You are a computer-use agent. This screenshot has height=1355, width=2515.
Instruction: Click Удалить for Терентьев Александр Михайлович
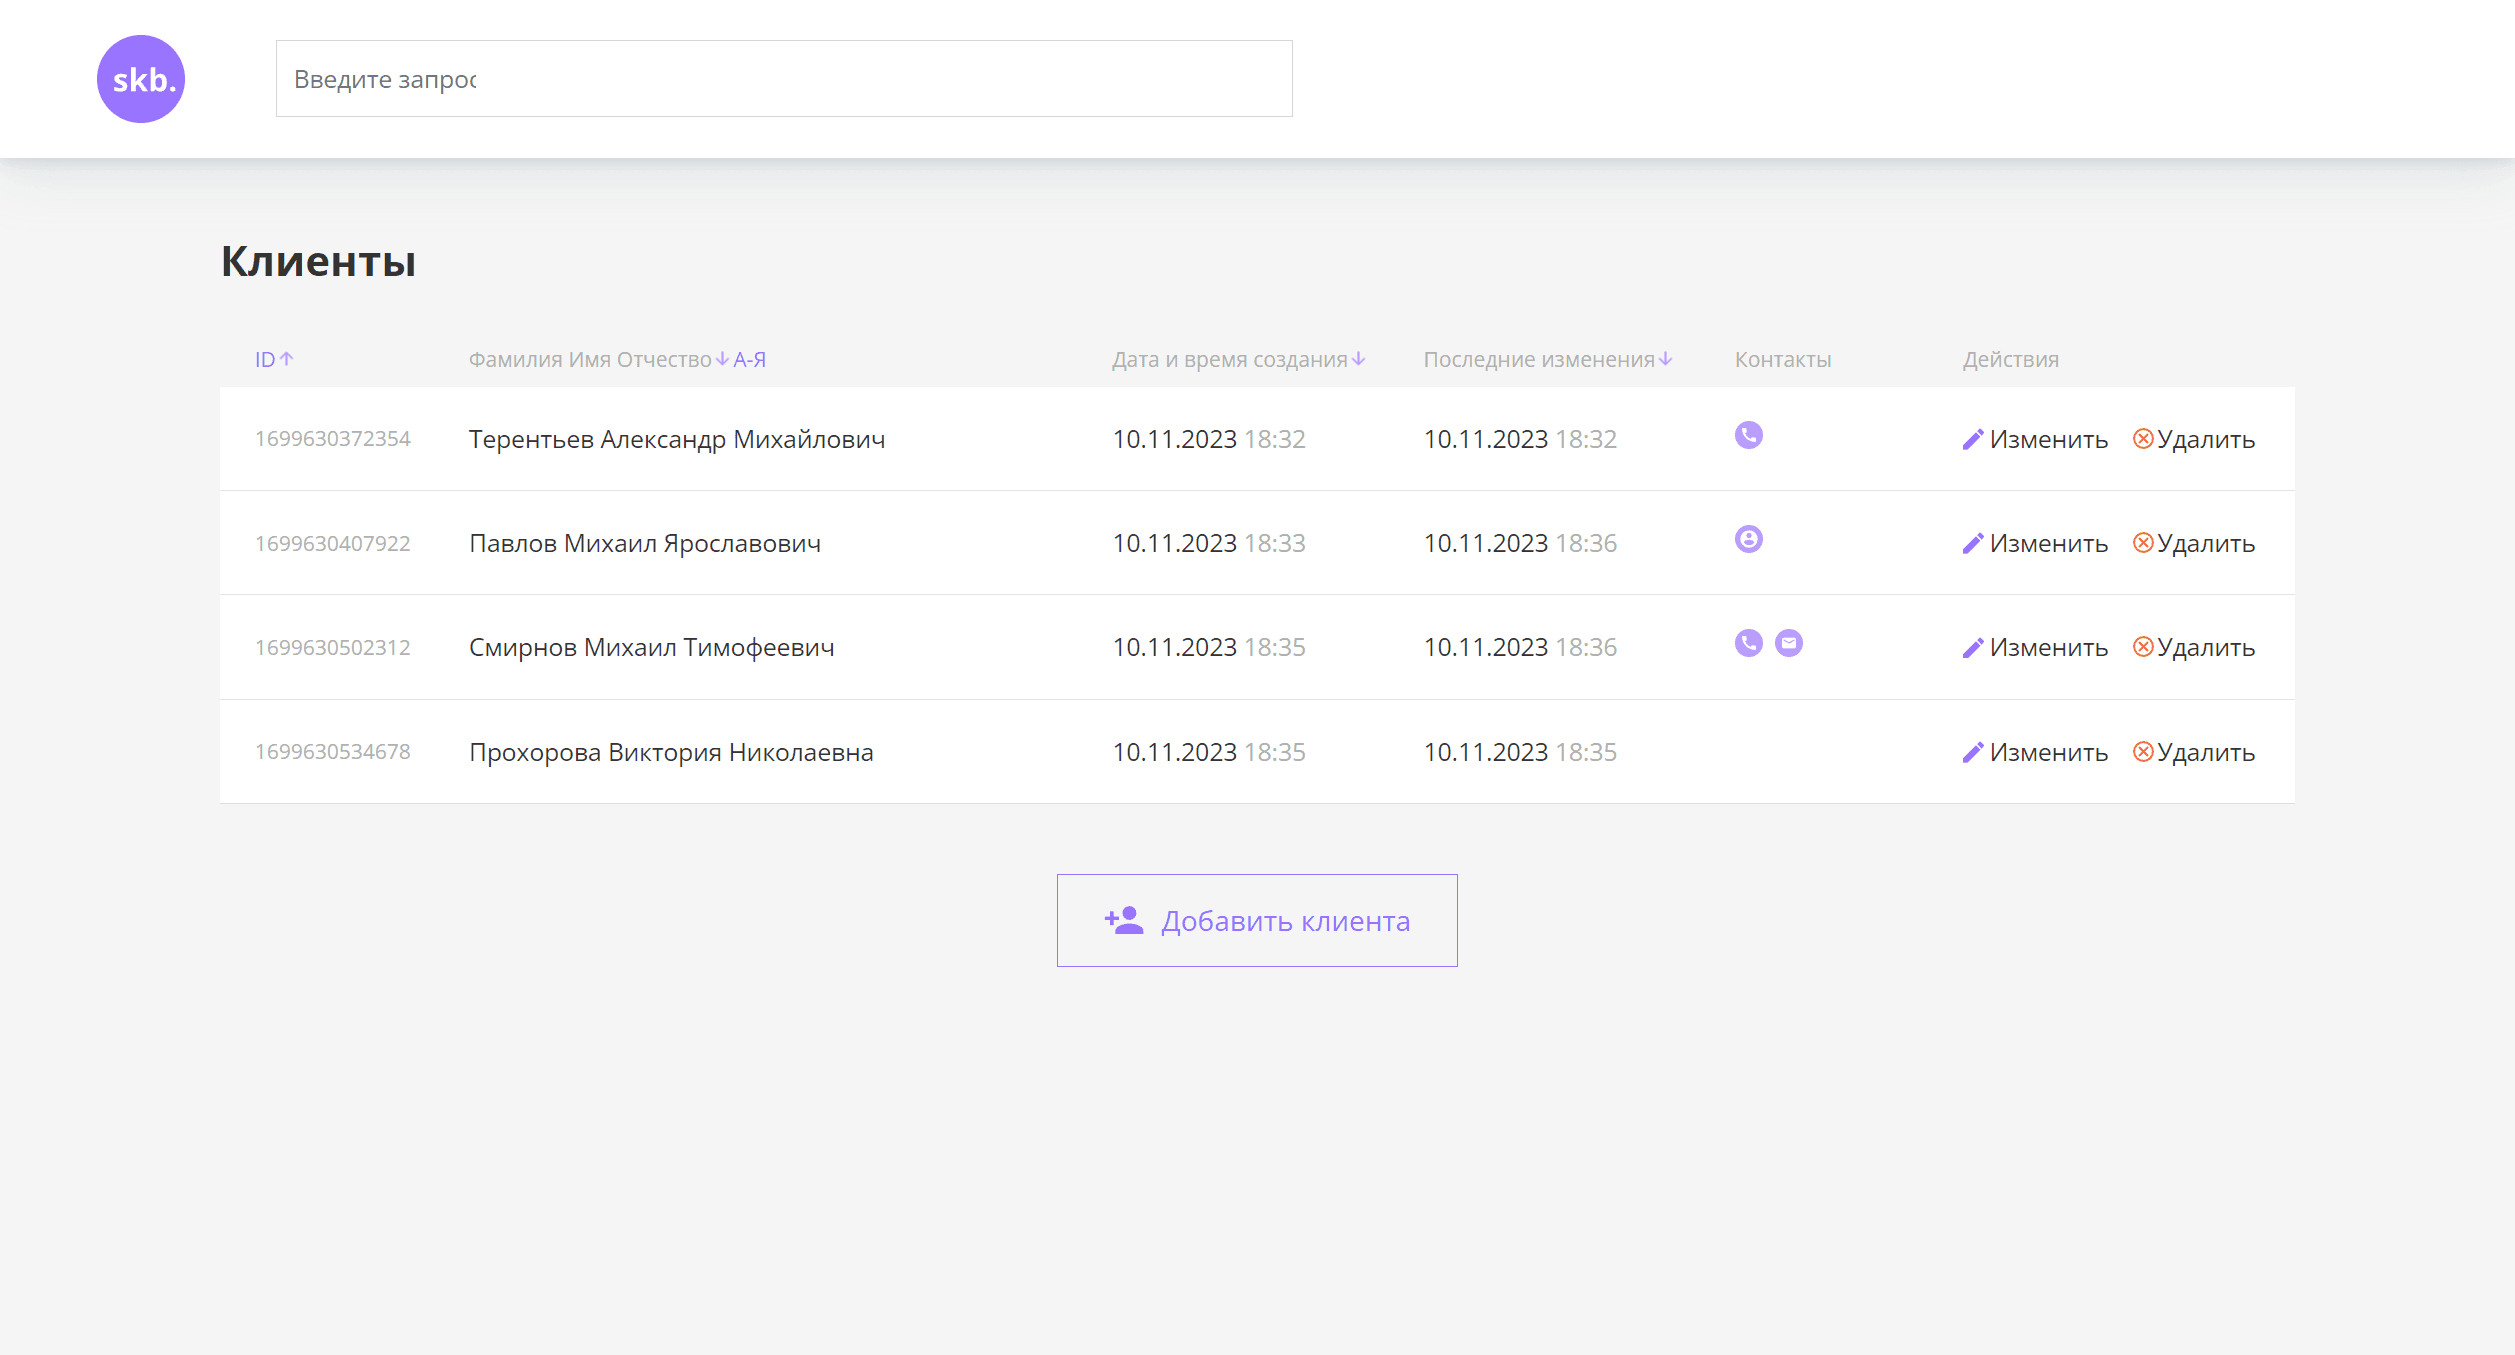point(2205,440)
